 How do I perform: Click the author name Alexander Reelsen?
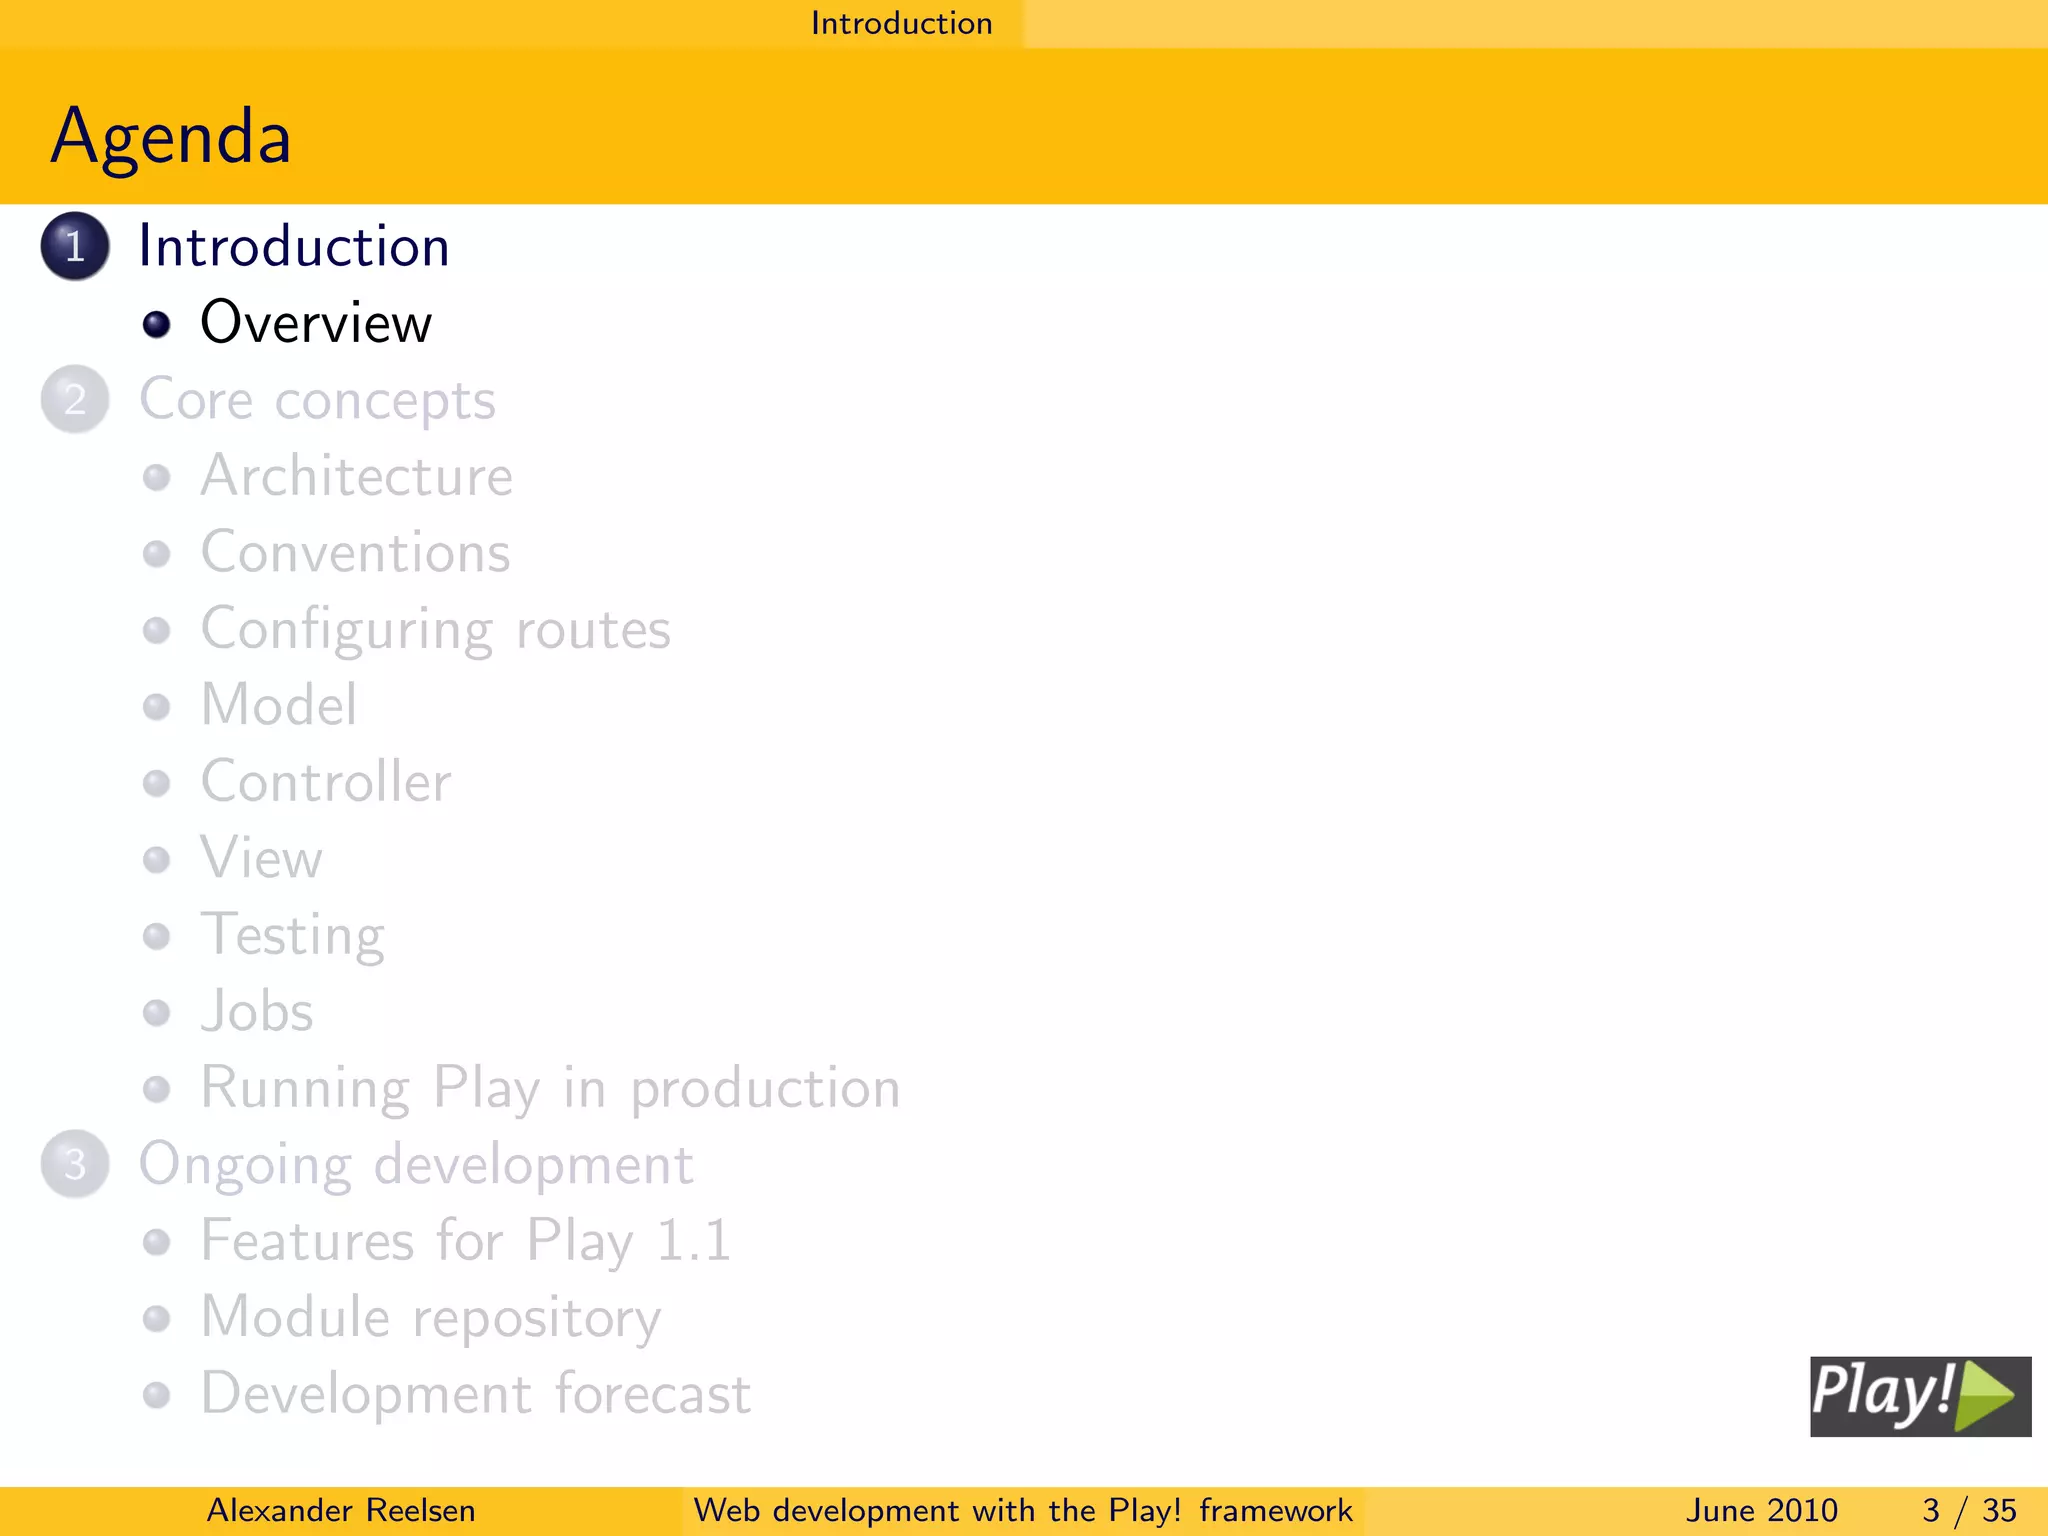pos(340,1510)
